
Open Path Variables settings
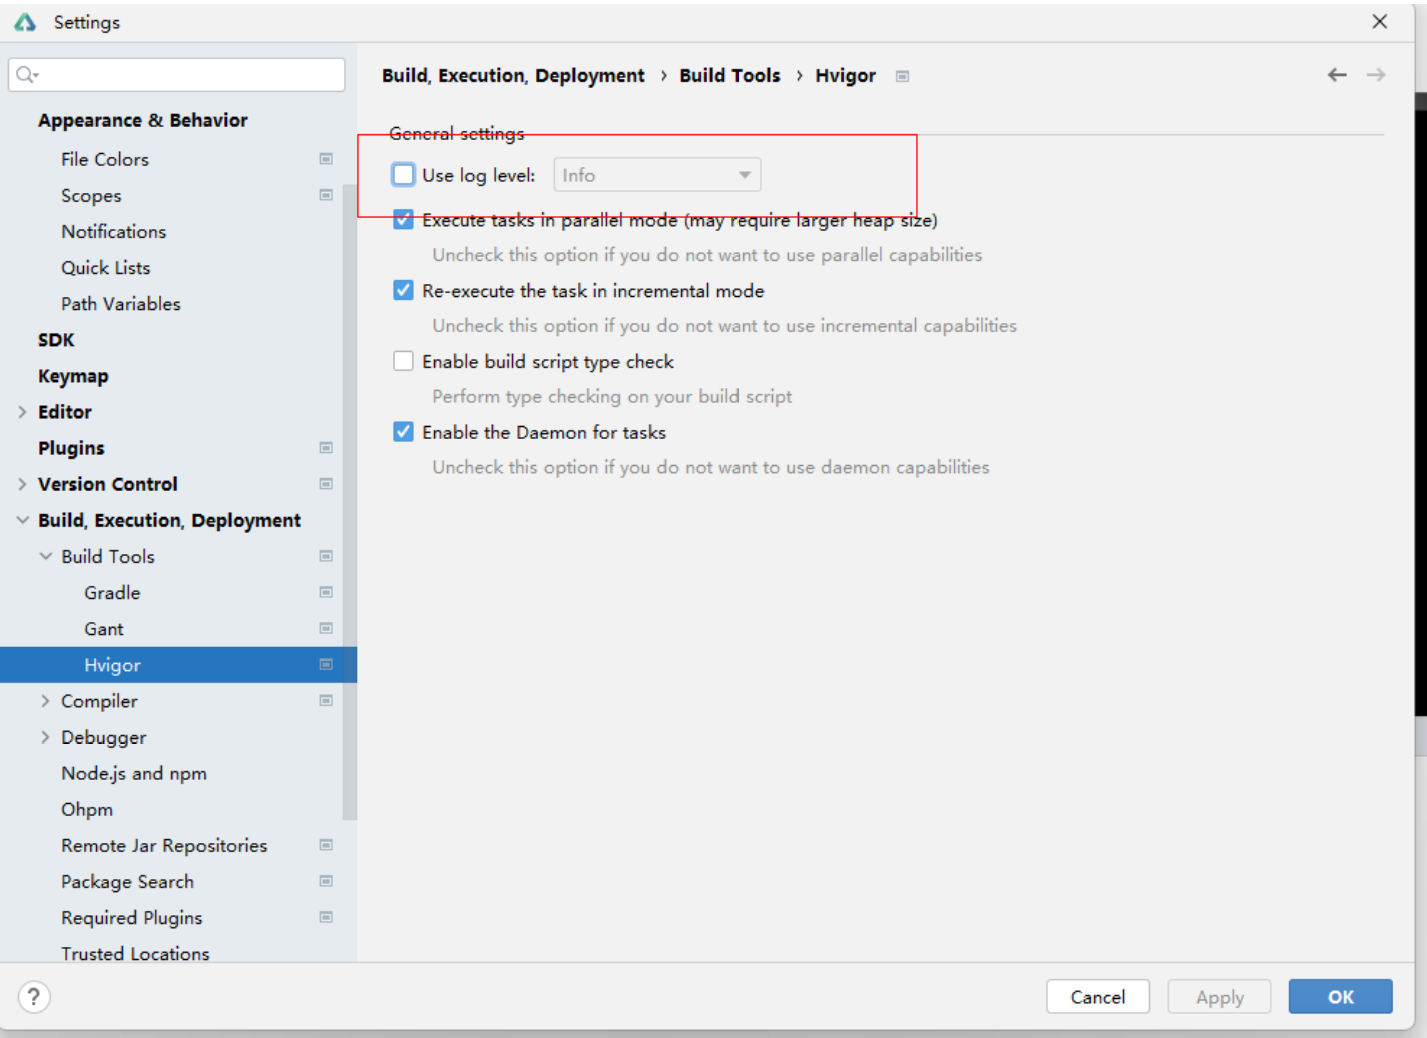coord(121,303)
